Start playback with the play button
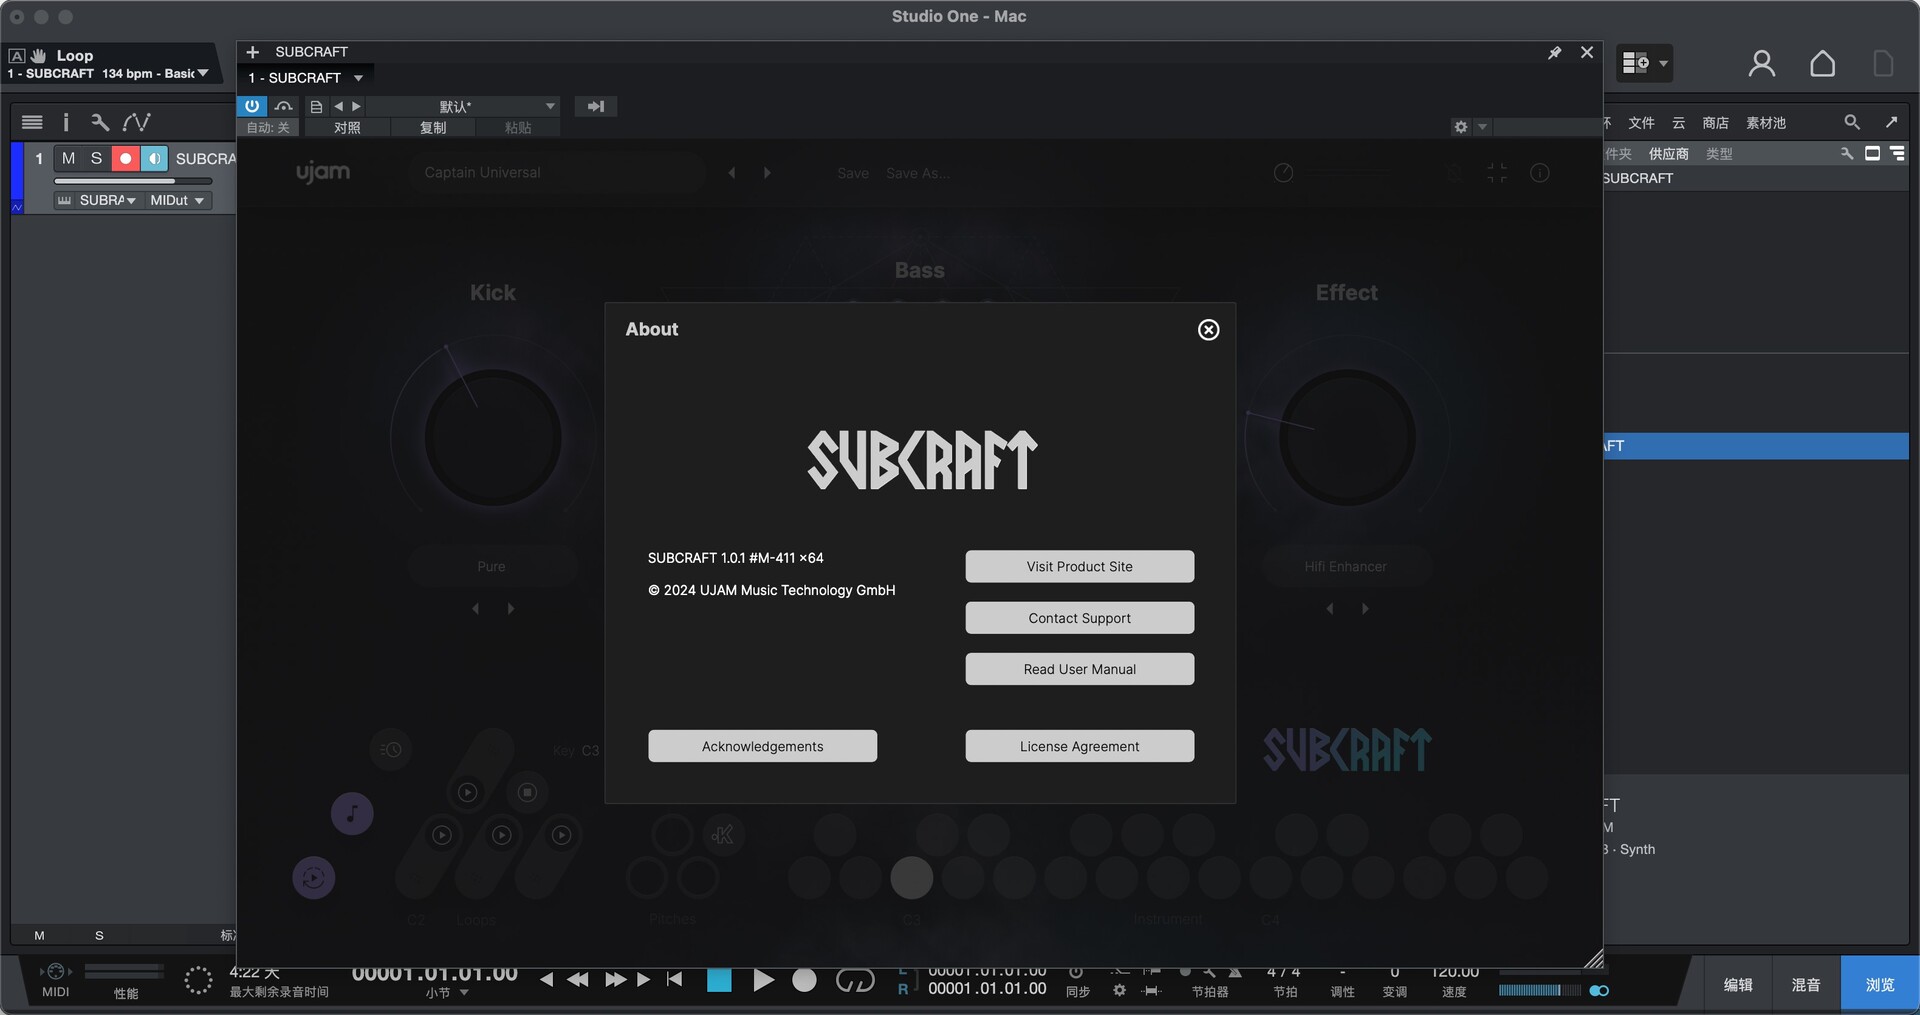Screen dimensions: 1920x1015 point(763,981)
